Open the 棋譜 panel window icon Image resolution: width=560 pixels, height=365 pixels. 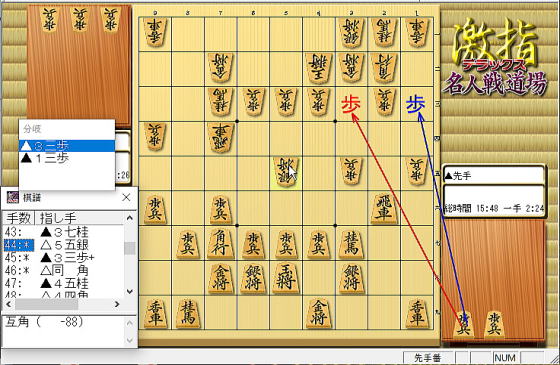13,197
